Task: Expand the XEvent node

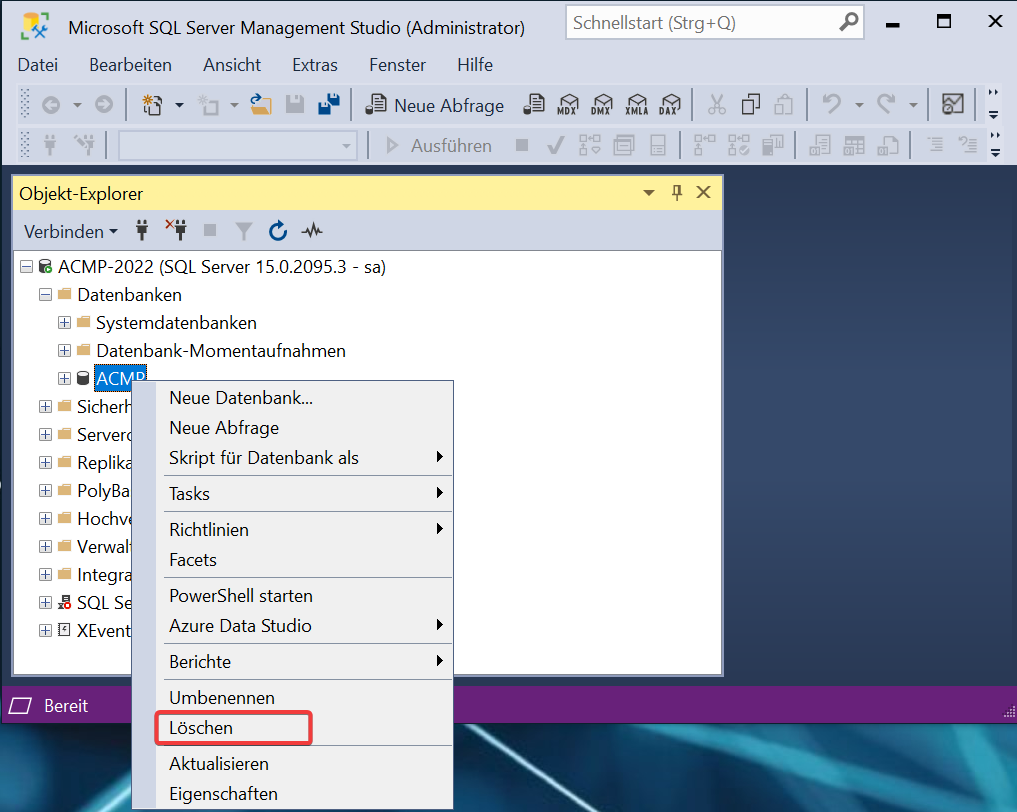Action: [x=45, y=630]
